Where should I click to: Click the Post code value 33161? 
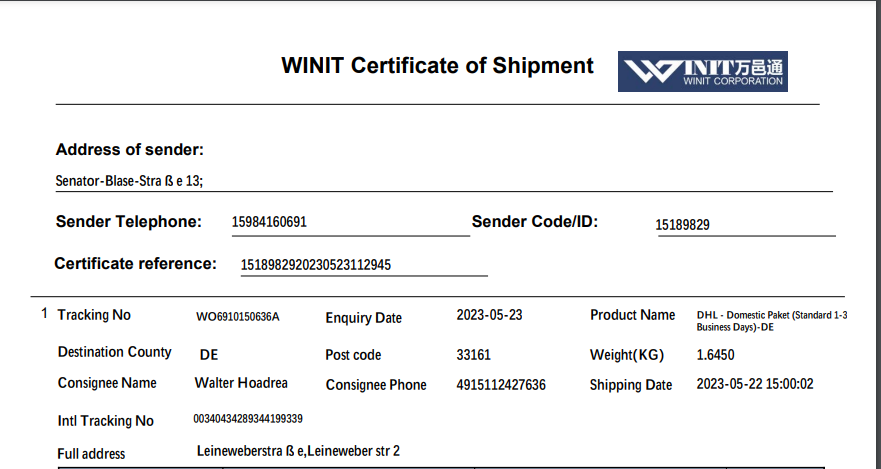coord(474,355)
